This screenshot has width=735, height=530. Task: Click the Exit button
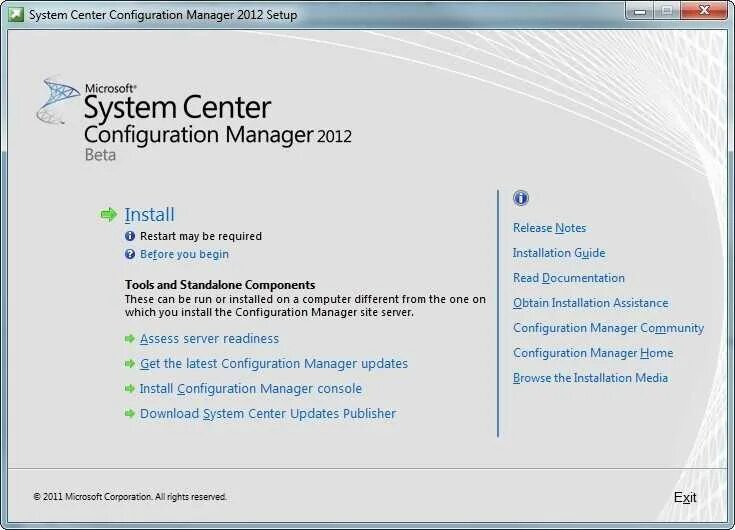[685, 497]
